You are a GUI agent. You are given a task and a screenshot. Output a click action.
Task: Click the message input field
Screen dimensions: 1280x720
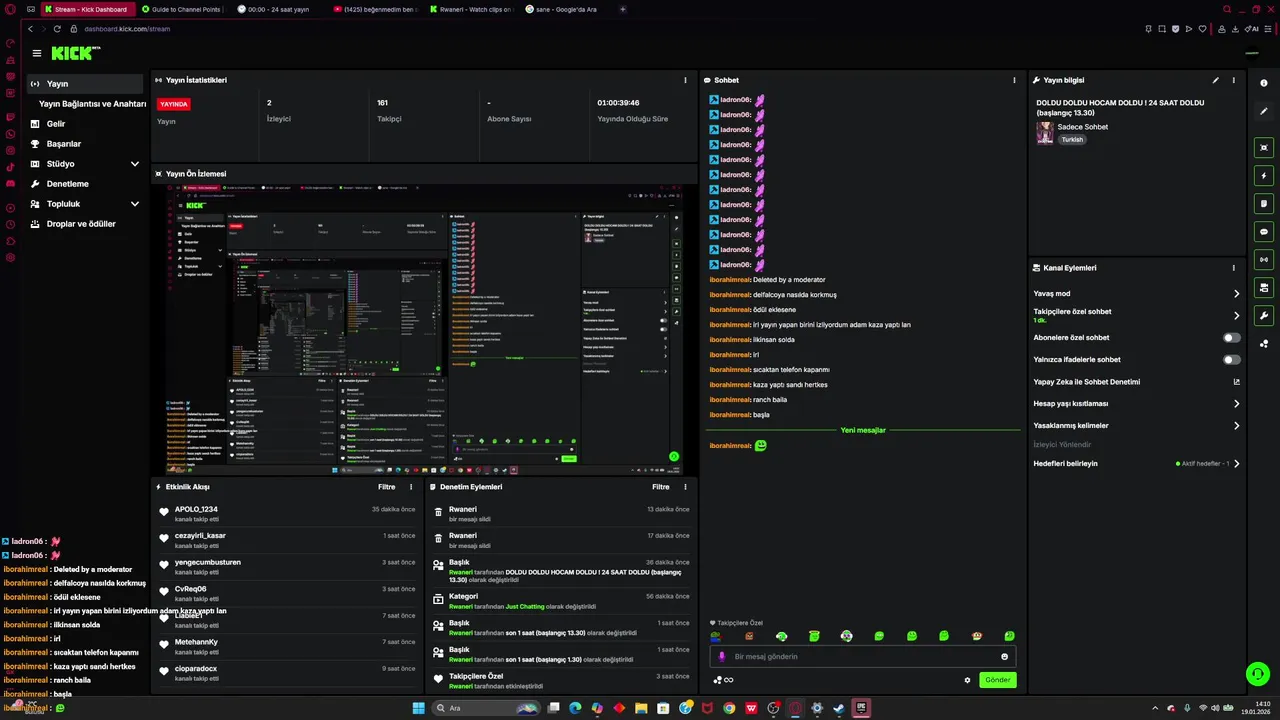tap(862, 657)
